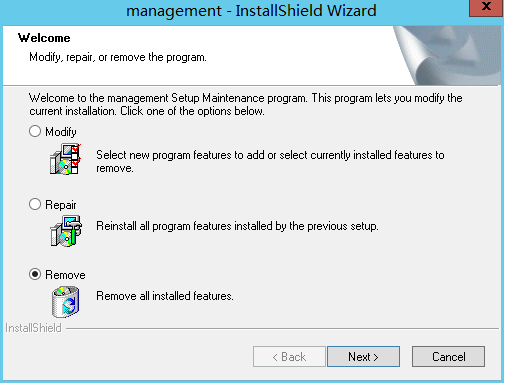Select the Repair radio button

tap(35, 204)
